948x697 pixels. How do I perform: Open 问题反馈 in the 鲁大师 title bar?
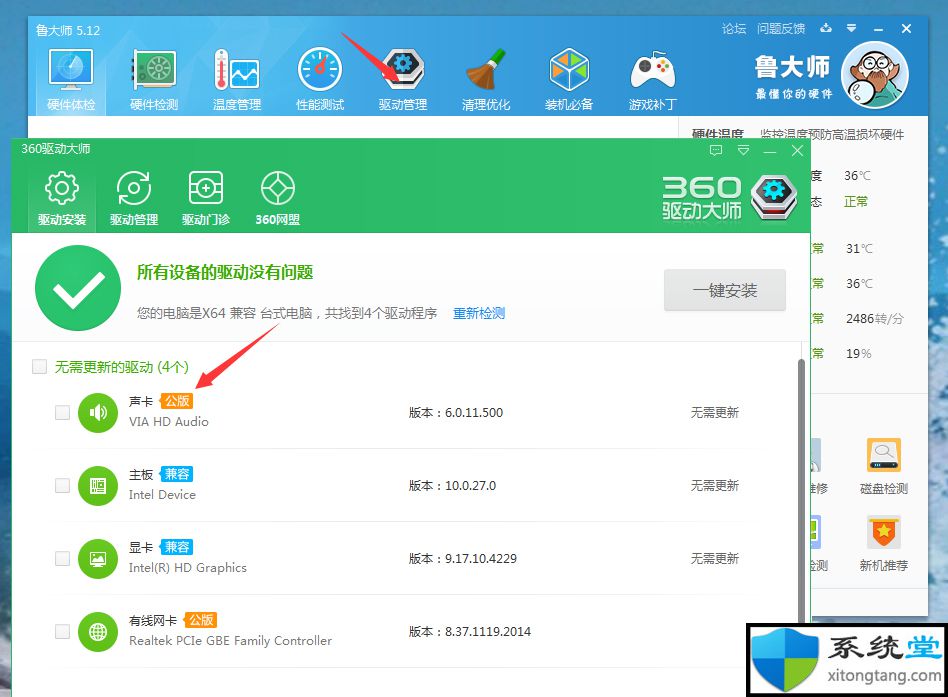781,28
